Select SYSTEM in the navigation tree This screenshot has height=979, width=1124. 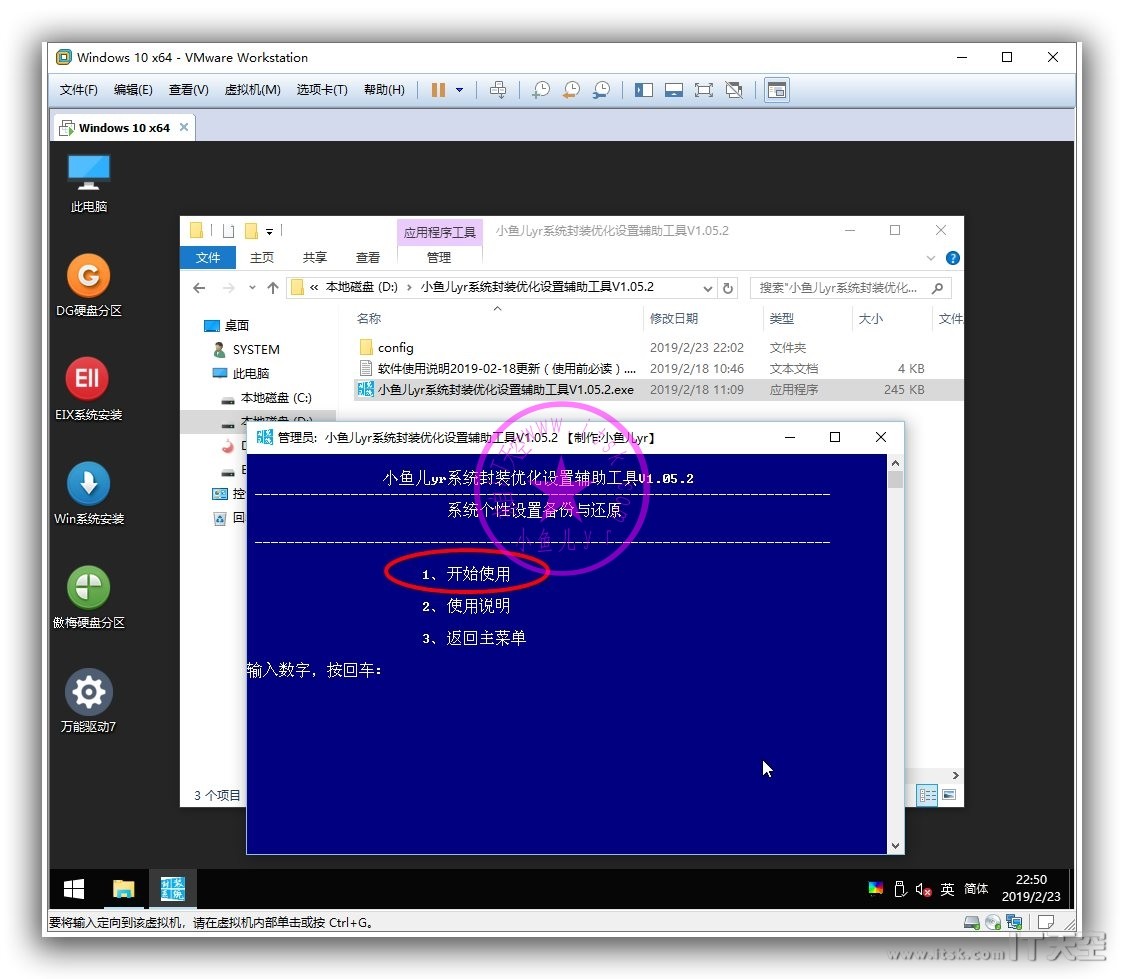tap(247, 349)
